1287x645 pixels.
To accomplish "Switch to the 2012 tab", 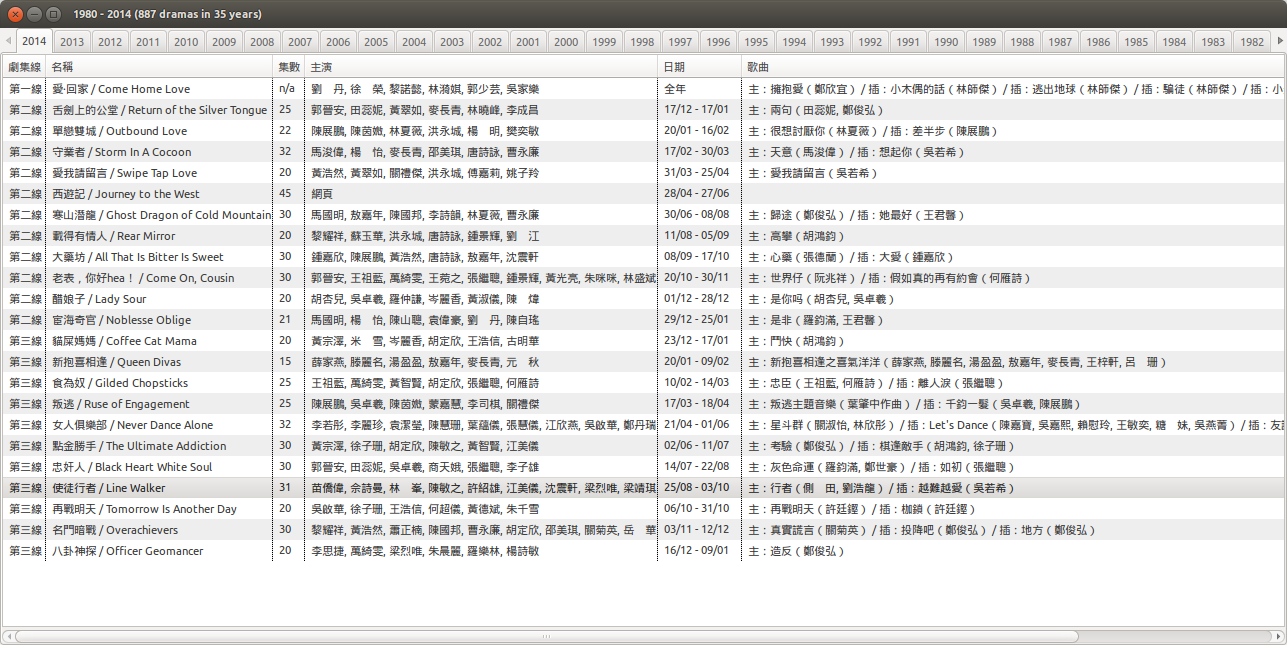I will click(110, 42).
